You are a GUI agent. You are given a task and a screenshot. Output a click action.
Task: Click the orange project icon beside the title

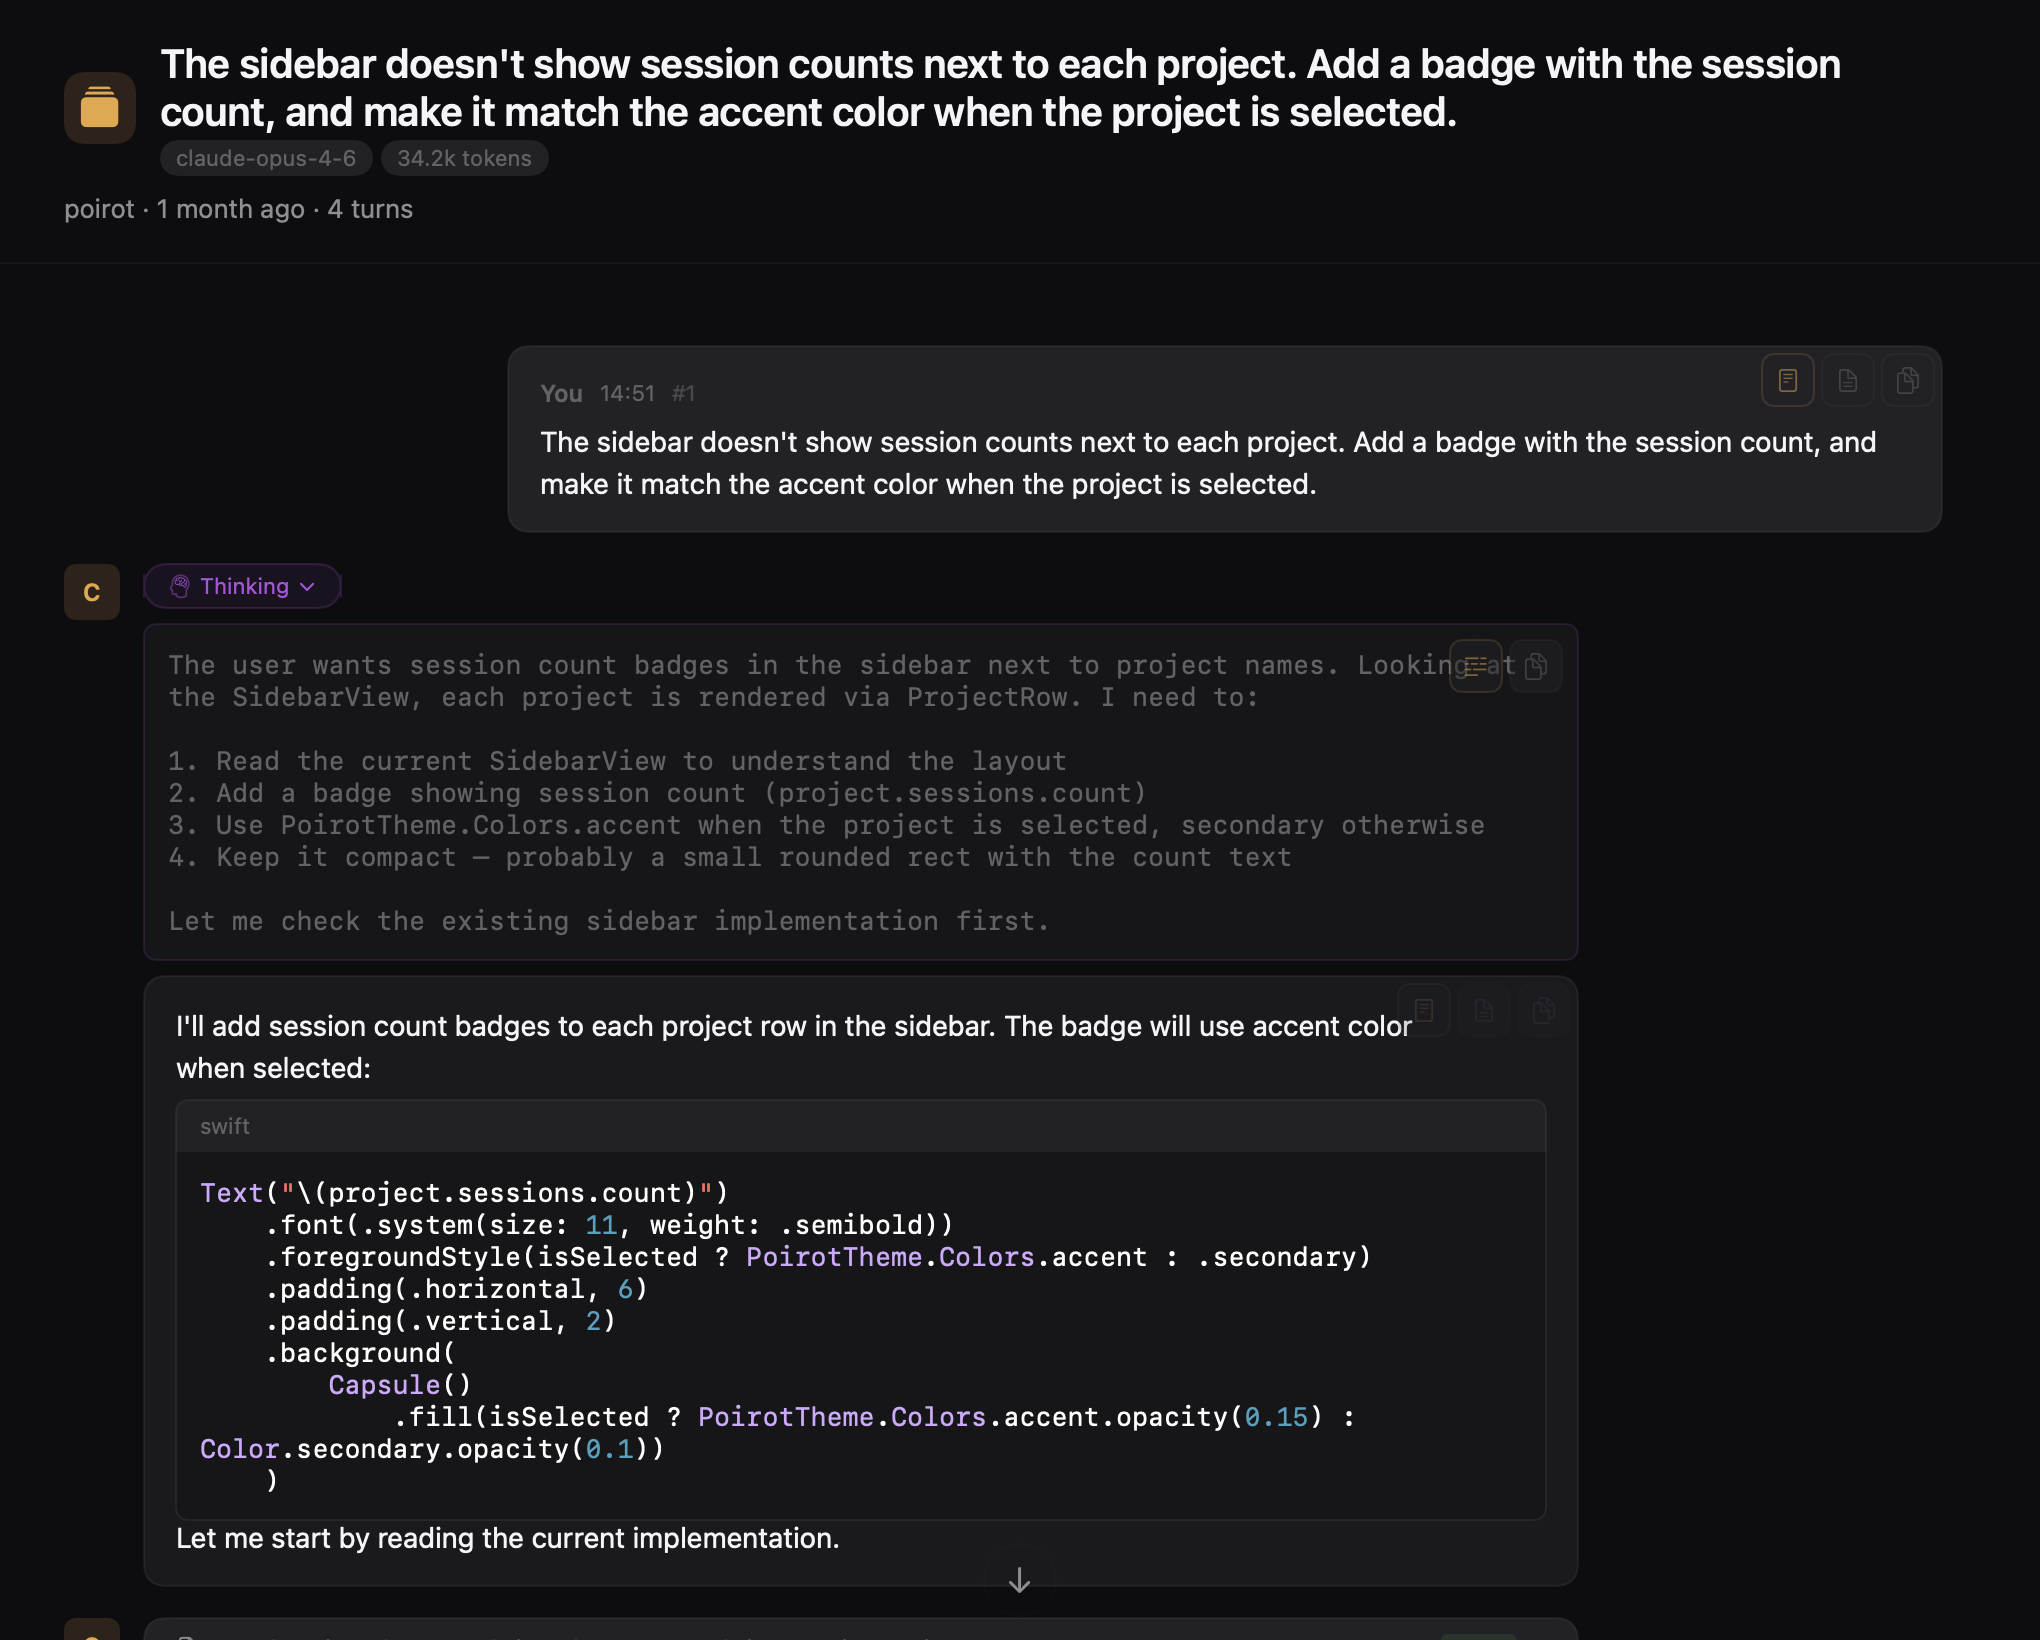click(99, 107)
